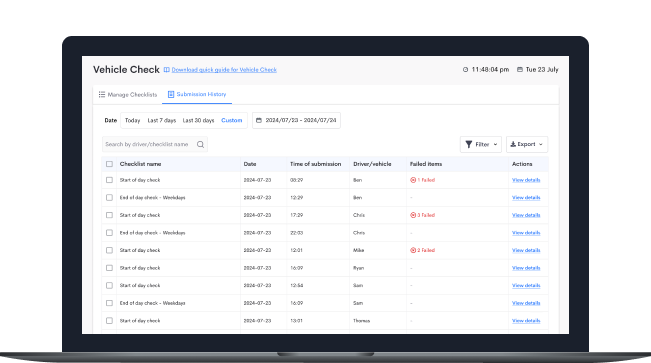Select the Today date range

click(132, 120)
